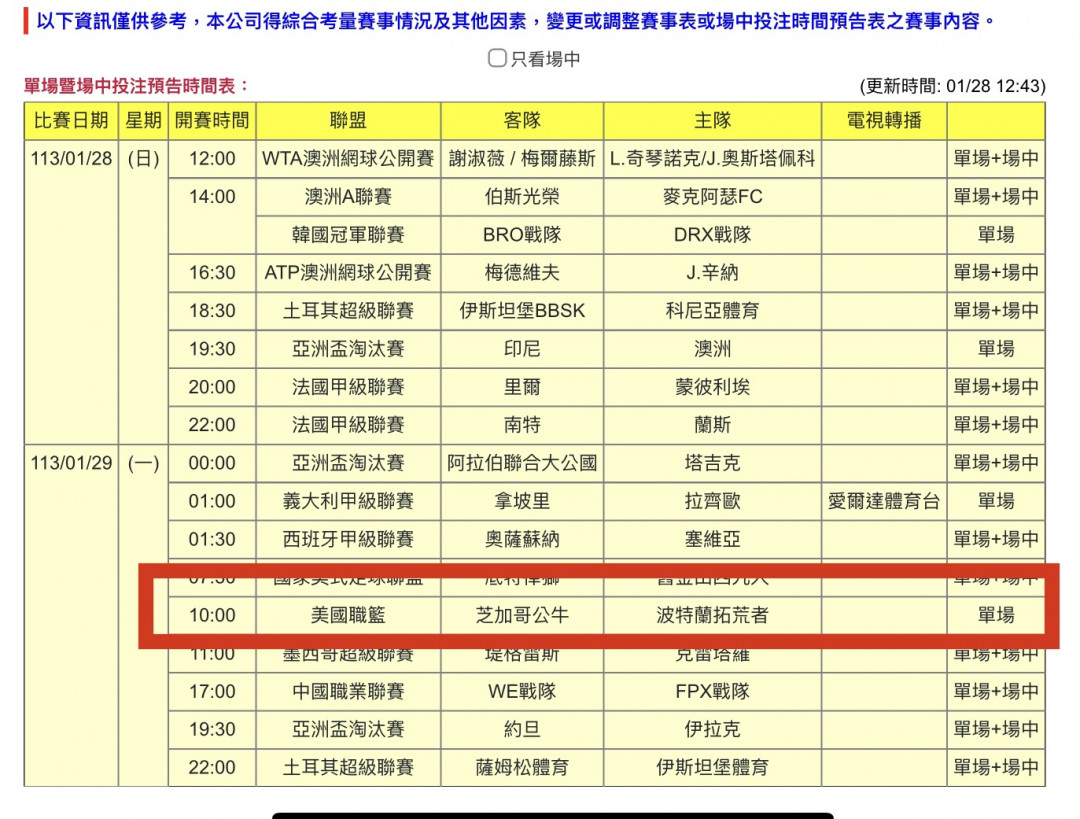The image size is (1080, 819).
Task: Select the 中國職業聯賽 league cell
Action: (348, 691)
